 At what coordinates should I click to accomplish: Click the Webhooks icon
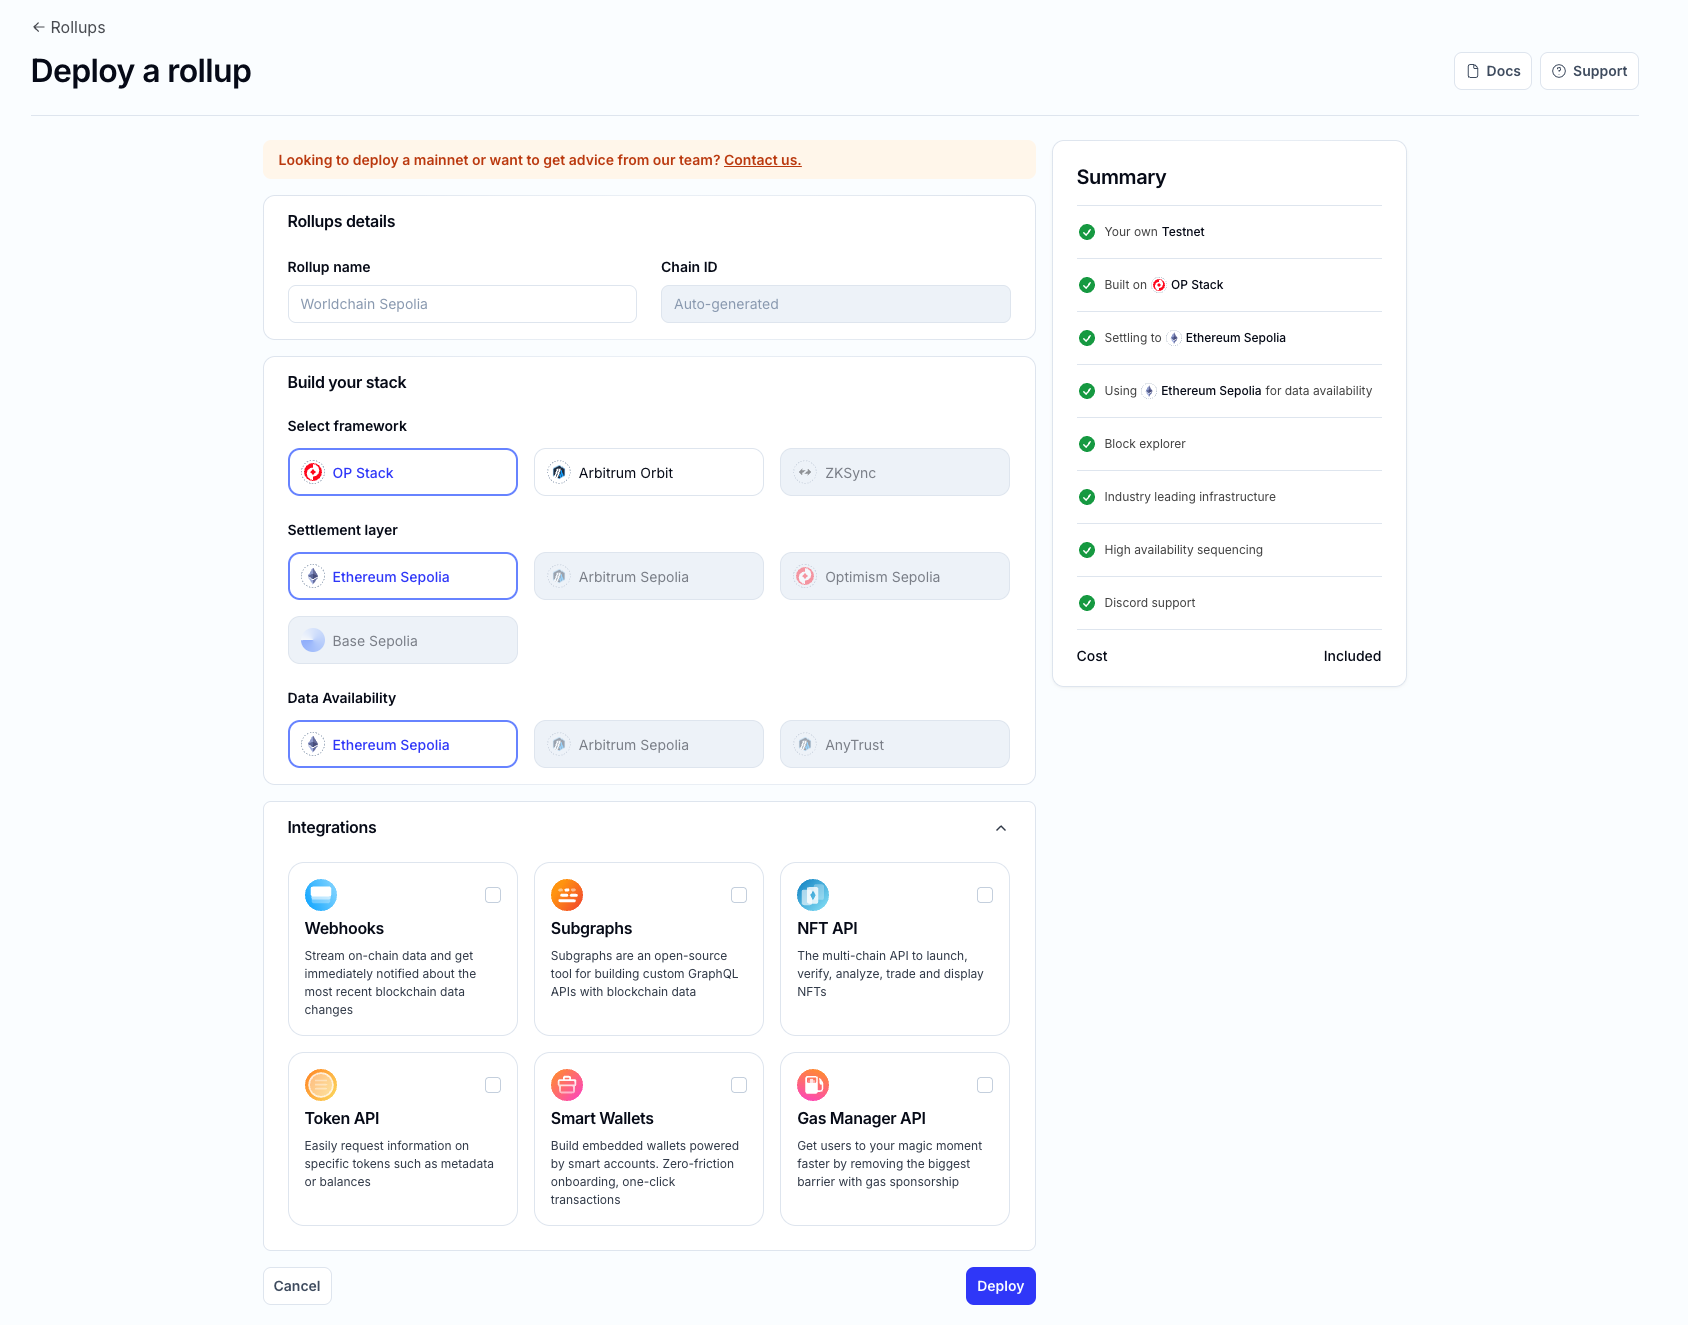(321, 895)
